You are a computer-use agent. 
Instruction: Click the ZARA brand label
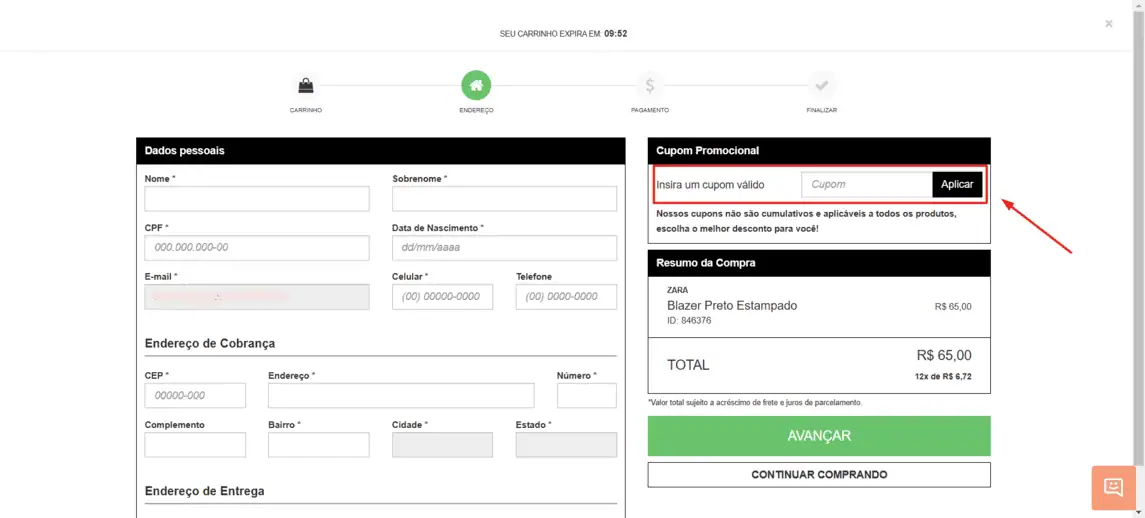click(x=678, y=290)
